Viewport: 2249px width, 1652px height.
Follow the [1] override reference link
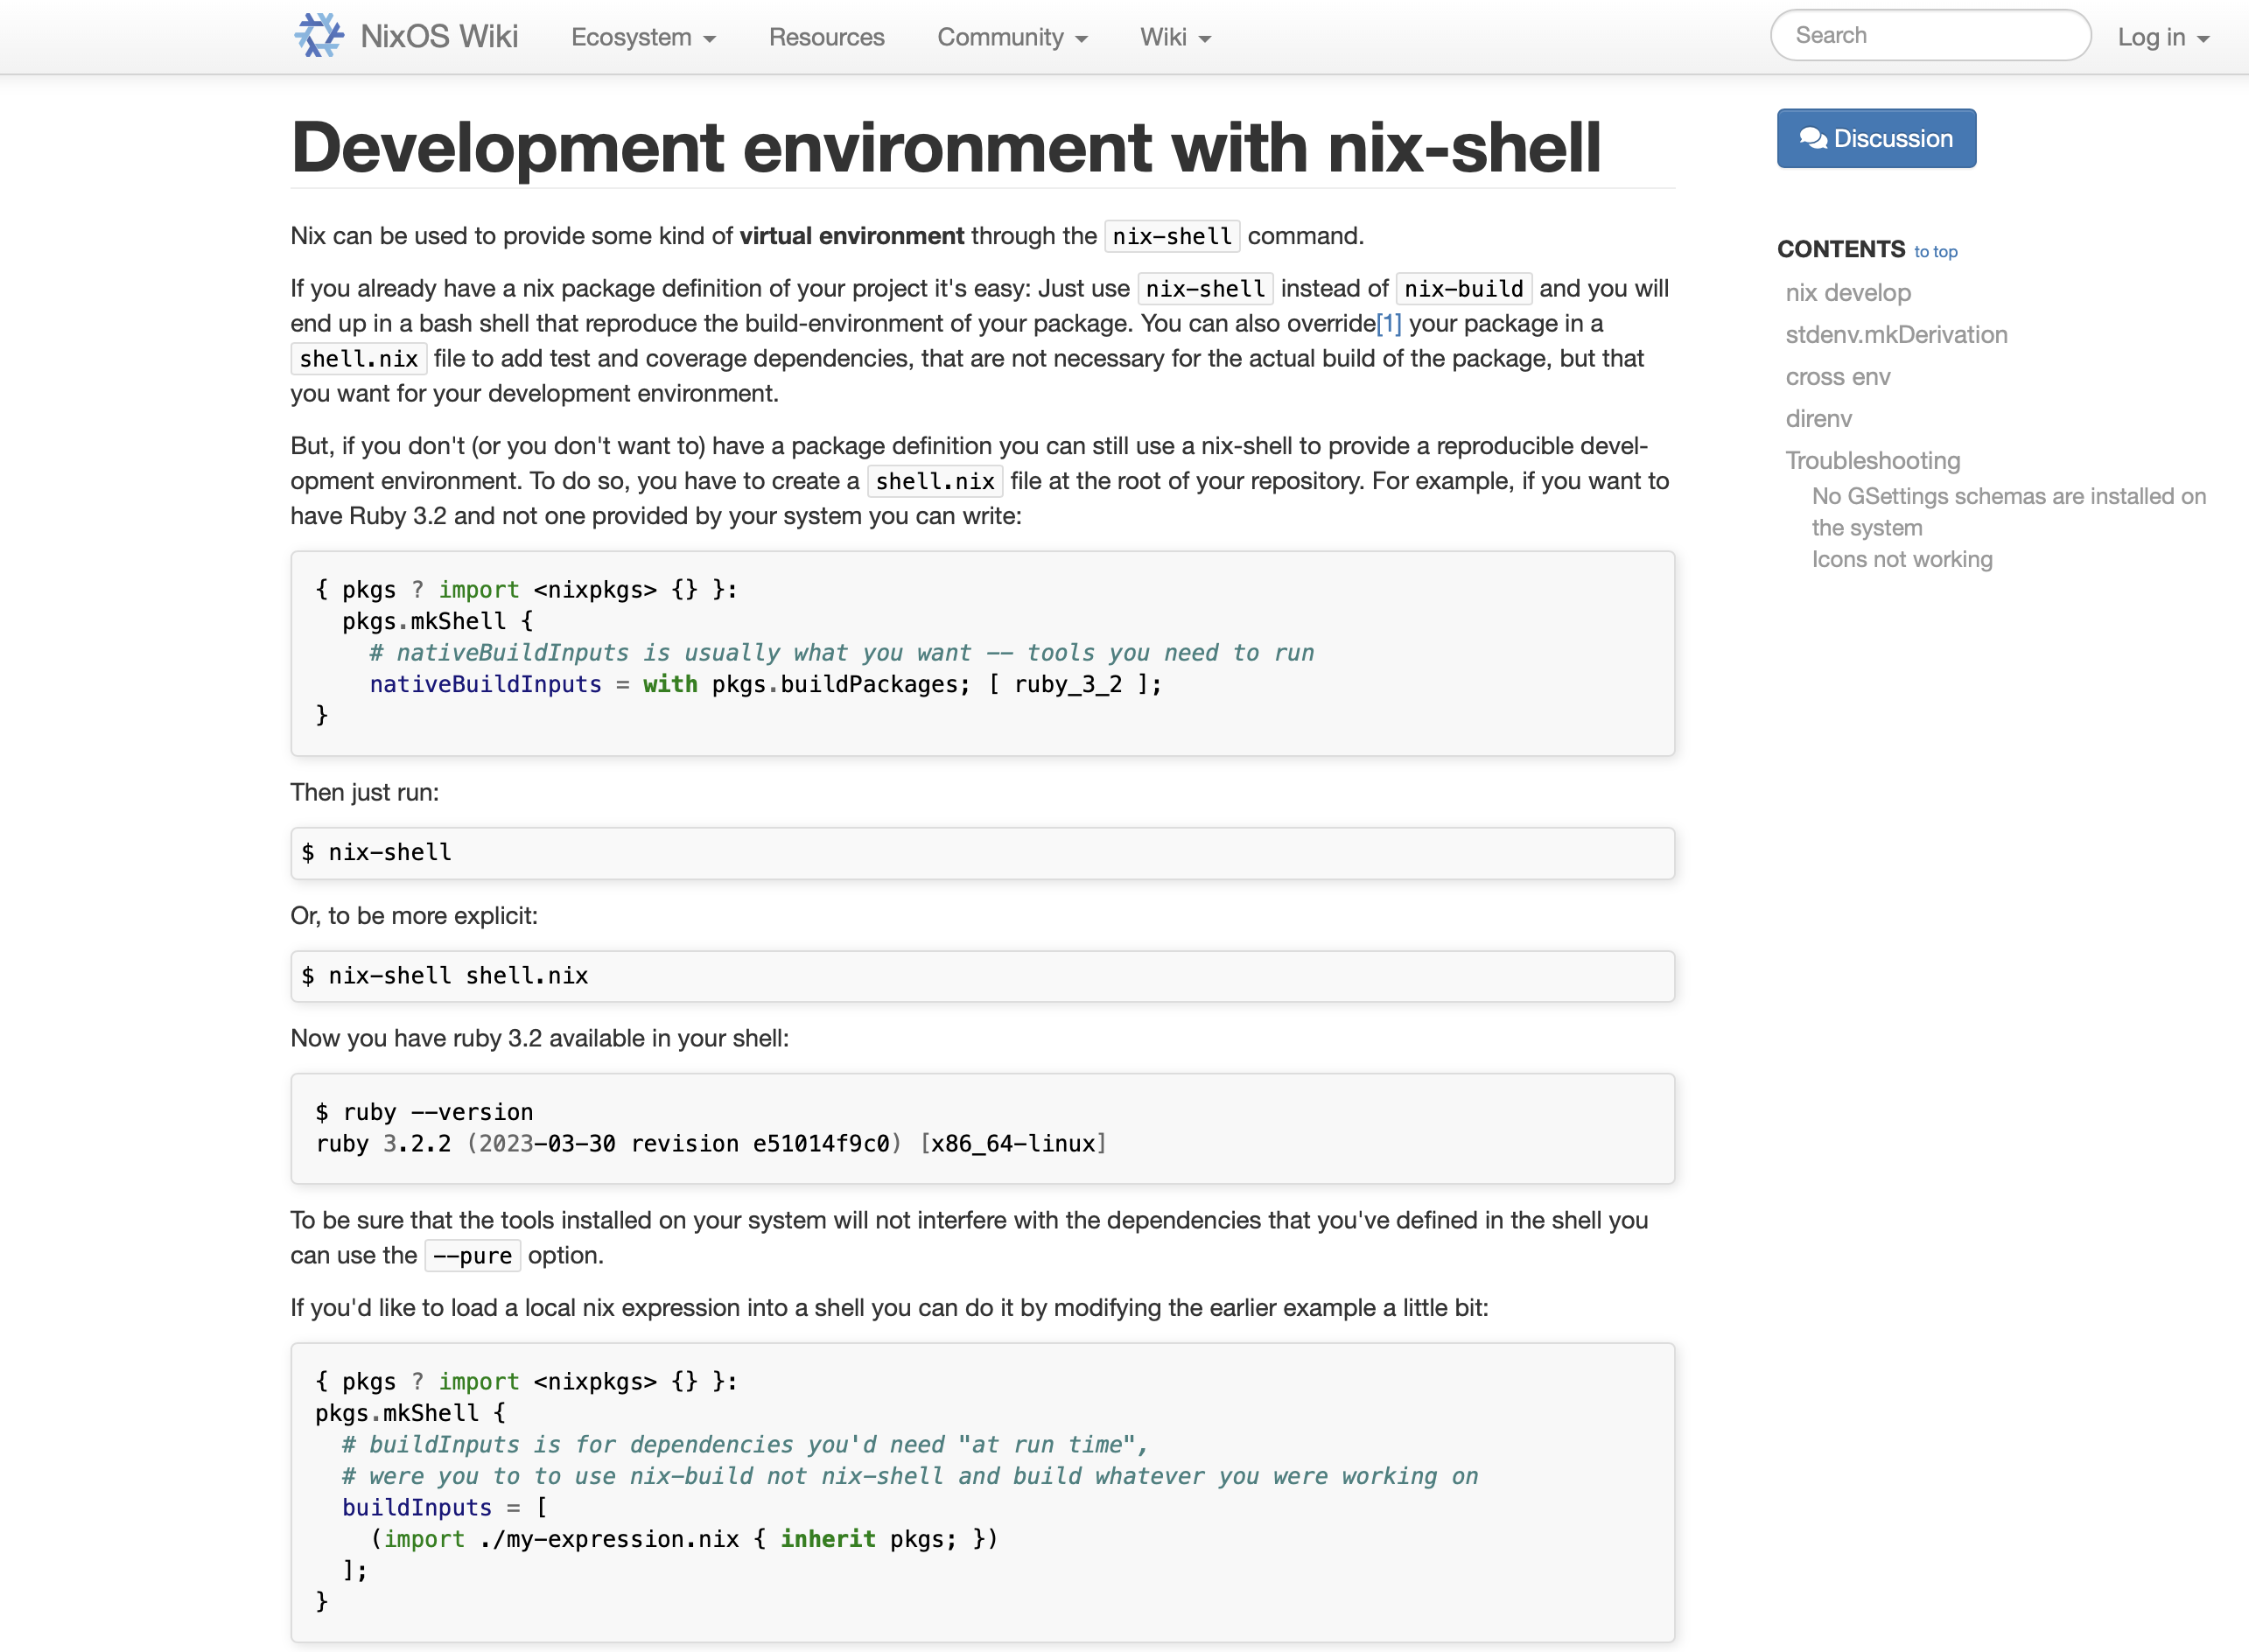[x=1390, y=323]
